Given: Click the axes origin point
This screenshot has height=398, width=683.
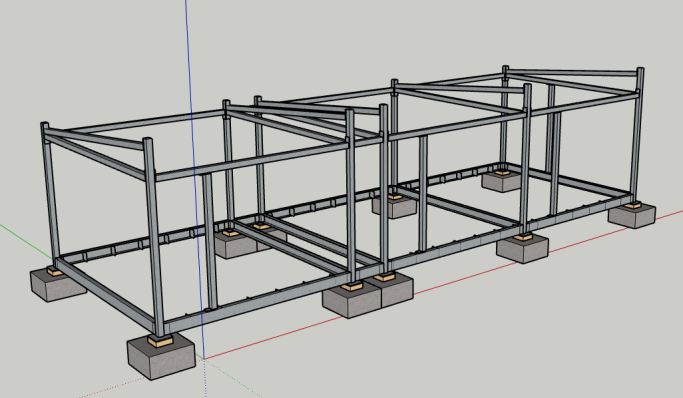Looking at the screenshot, I should click(x=204, y=359).
